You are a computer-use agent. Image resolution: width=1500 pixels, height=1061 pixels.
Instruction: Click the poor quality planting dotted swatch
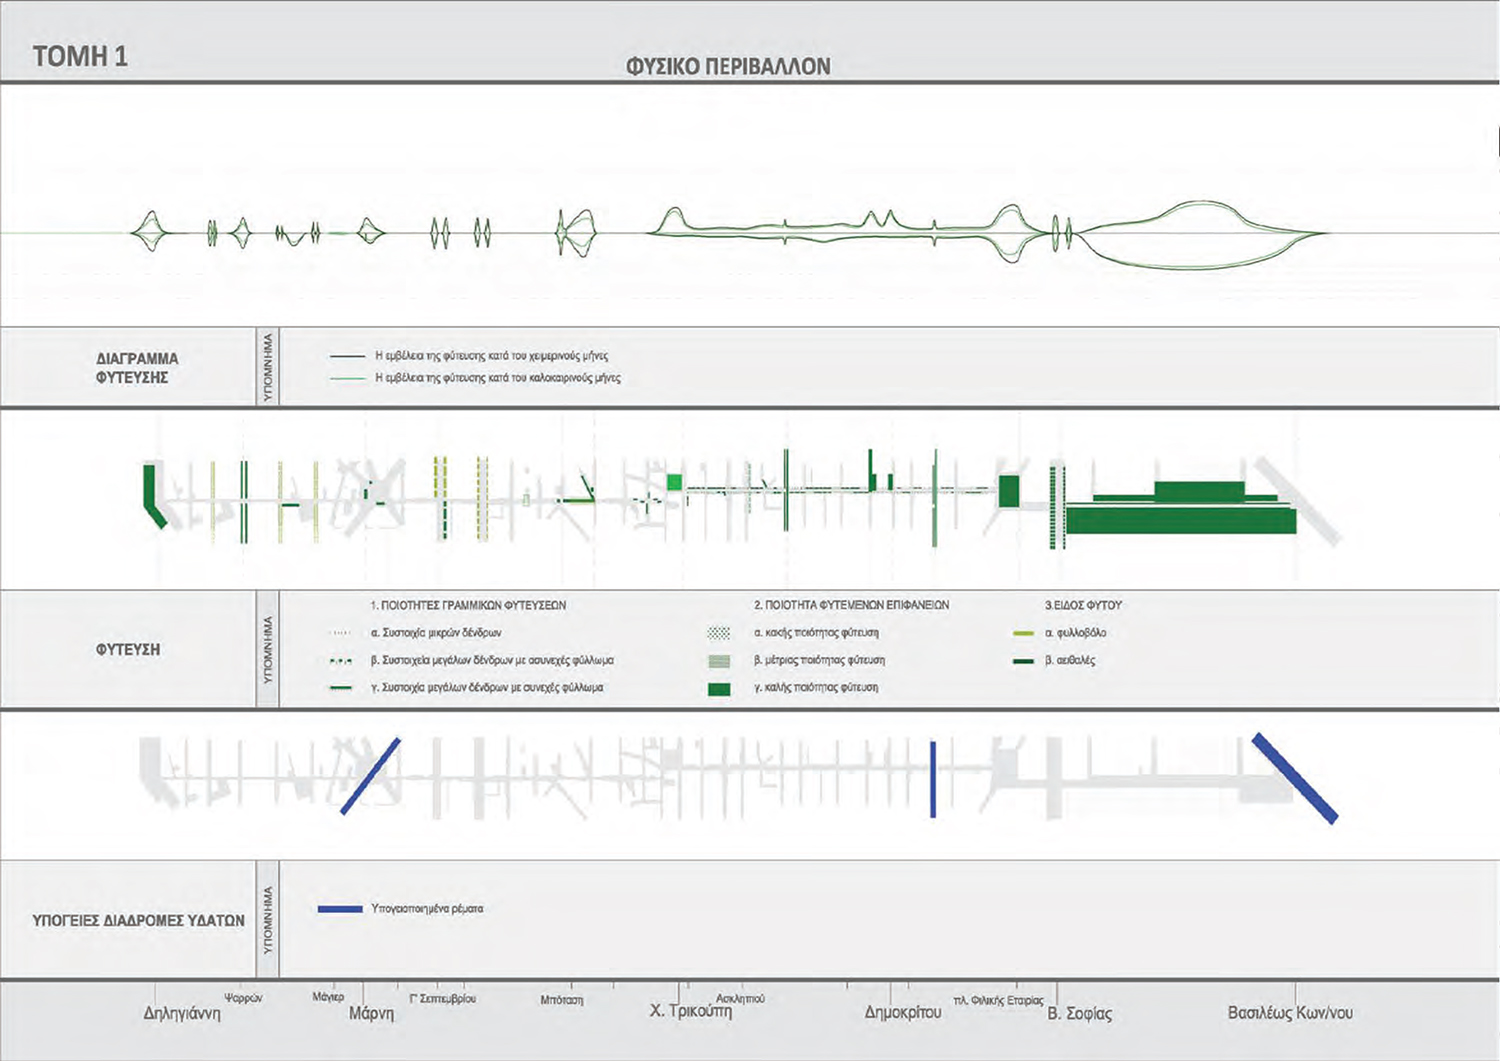point(718,633)
